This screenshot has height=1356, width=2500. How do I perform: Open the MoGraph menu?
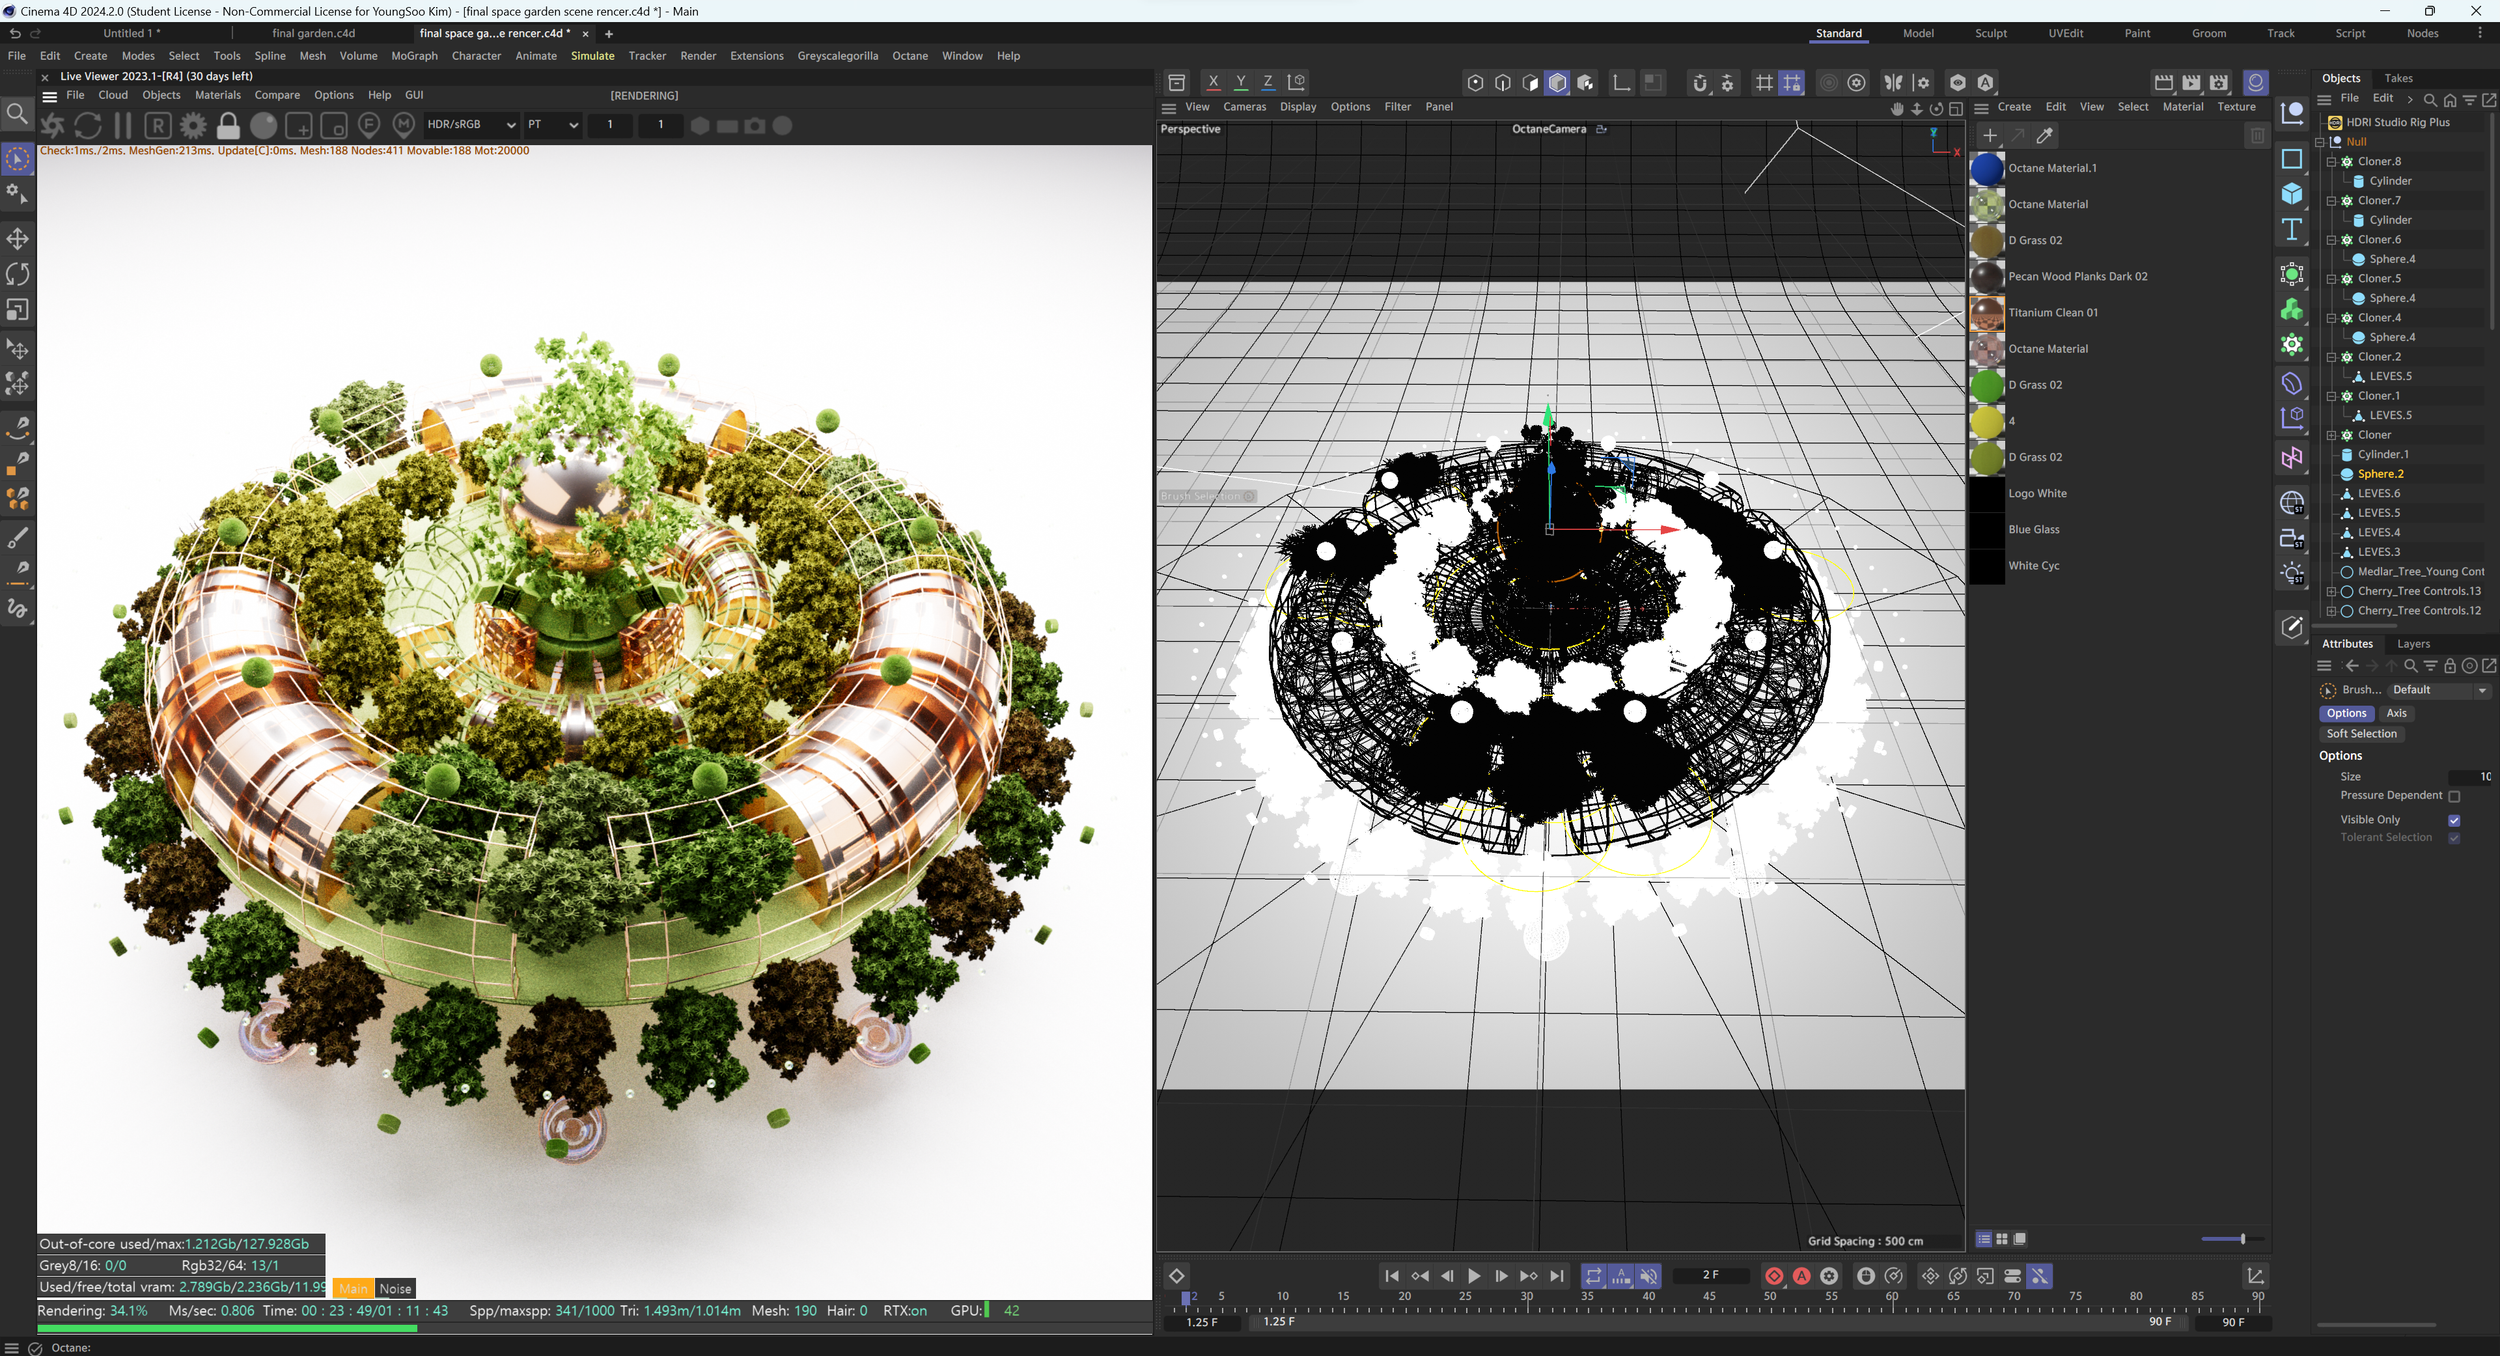point(414,56)
